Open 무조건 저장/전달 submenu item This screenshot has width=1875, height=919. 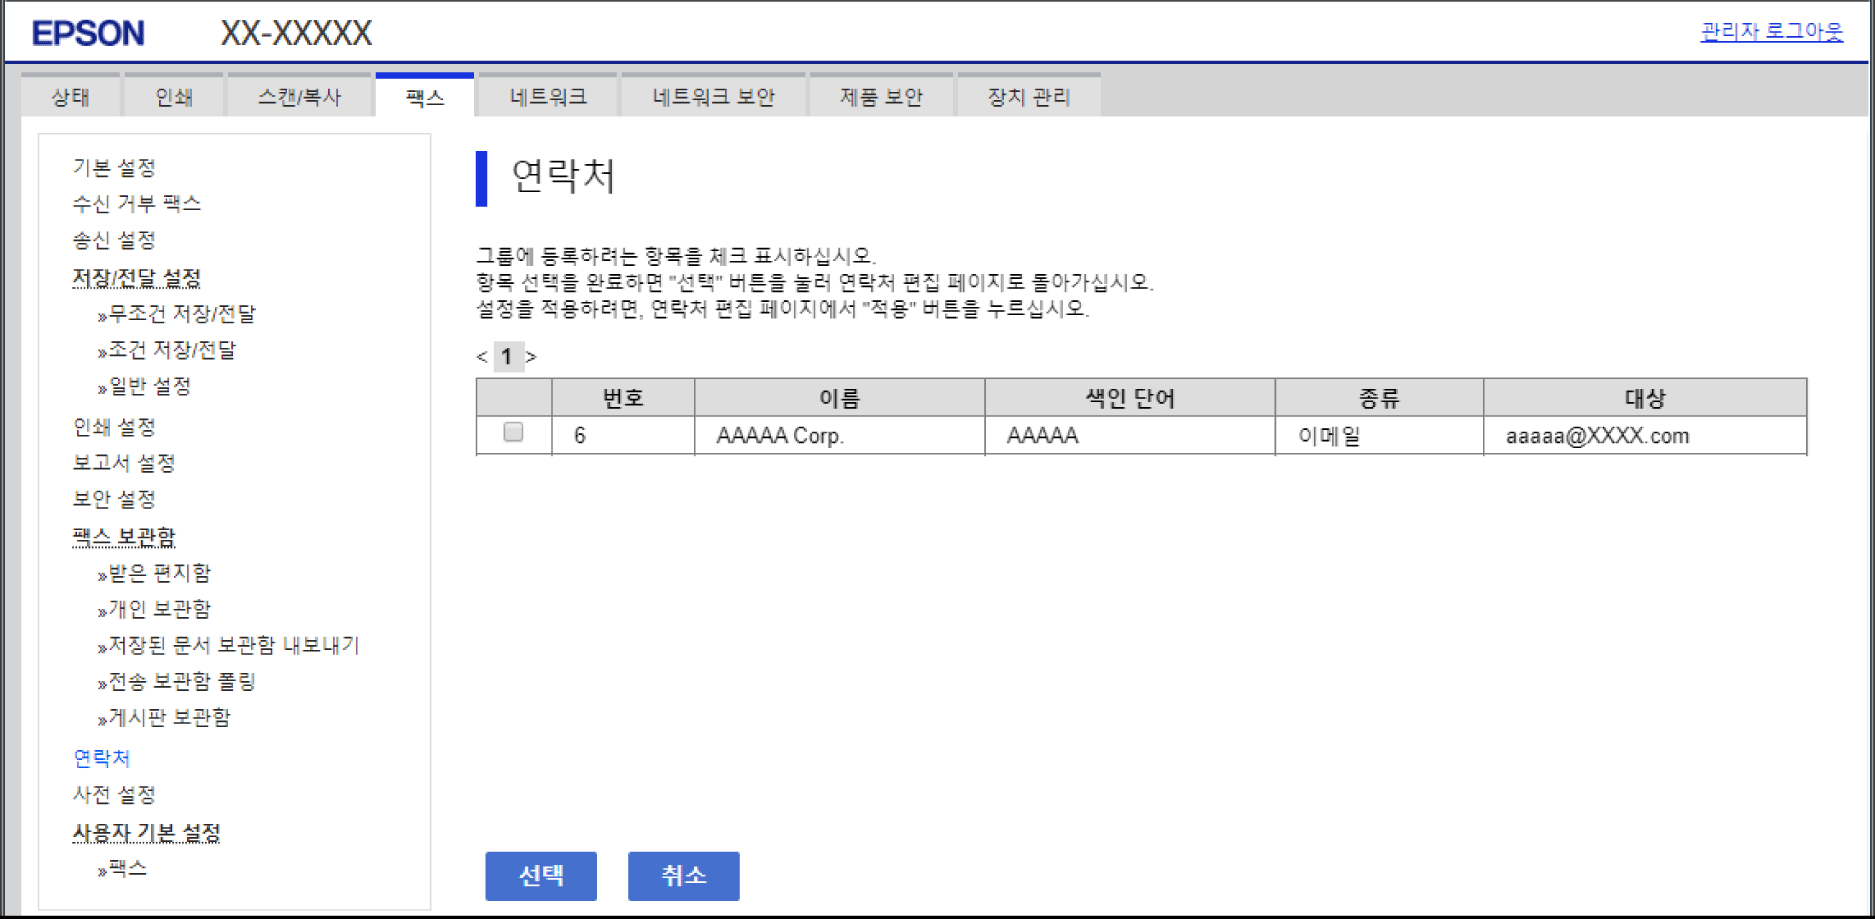[181, 314]
